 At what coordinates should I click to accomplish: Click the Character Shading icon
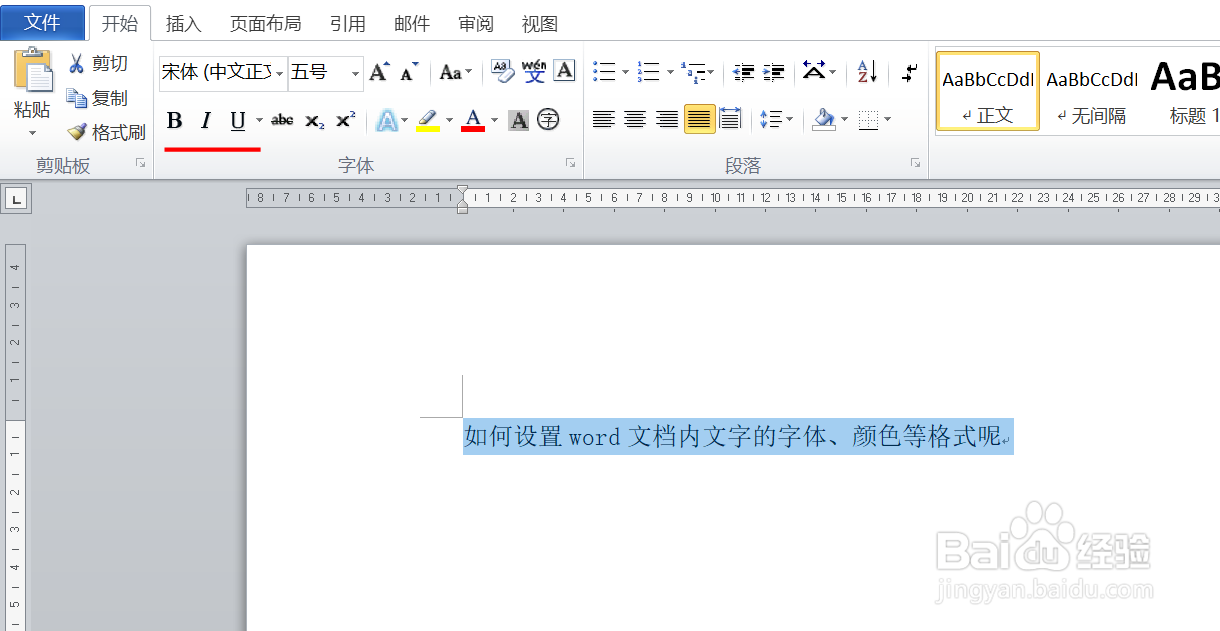(x=519, y=121)
